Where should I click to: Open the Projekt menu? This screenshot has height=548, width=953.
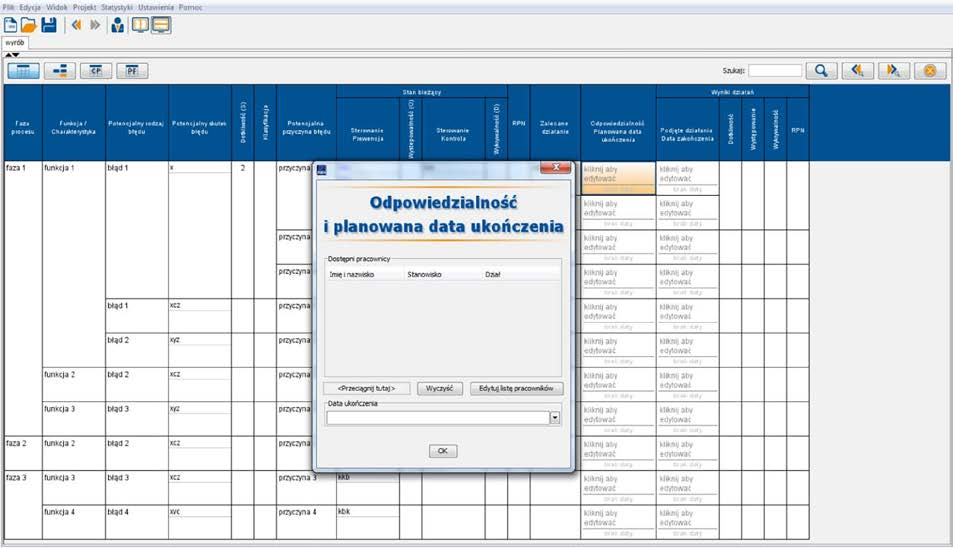click(84, 7)
